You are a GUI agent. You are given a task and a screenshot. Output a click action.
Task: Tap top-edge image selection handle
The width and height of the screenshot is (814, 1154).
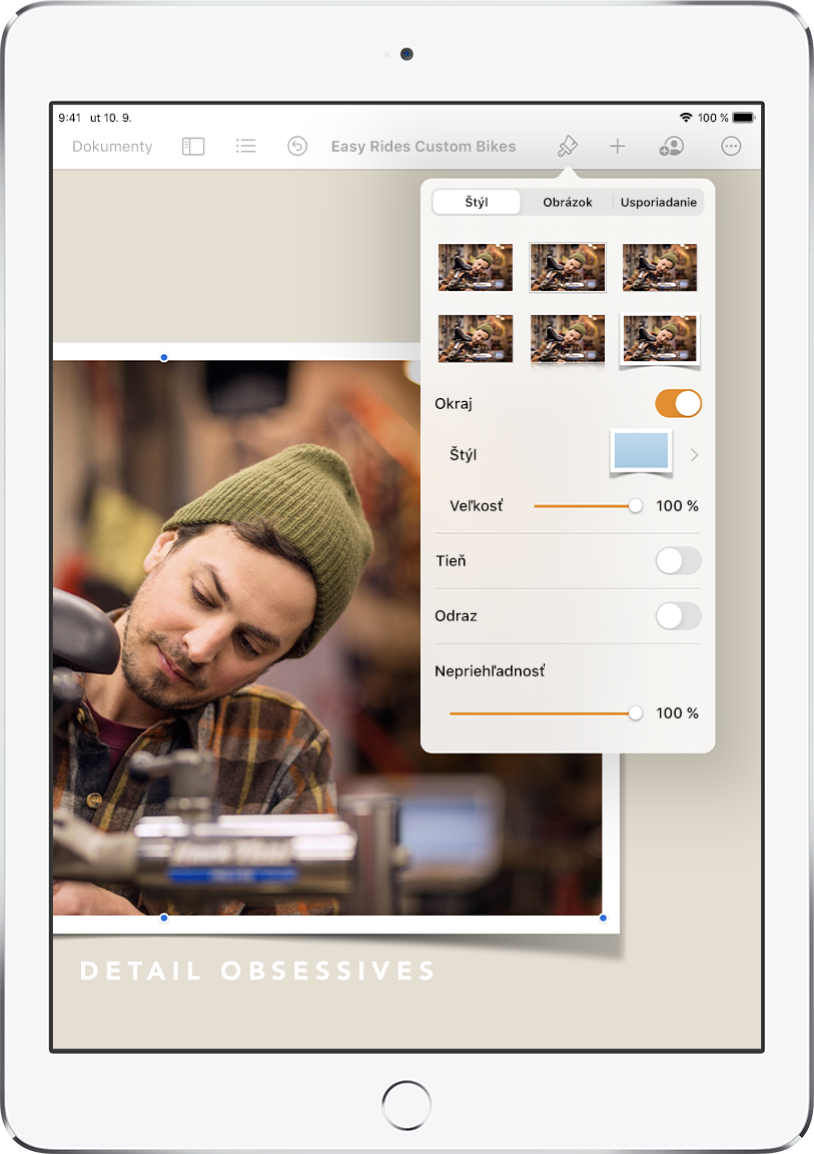coord(164,358)
